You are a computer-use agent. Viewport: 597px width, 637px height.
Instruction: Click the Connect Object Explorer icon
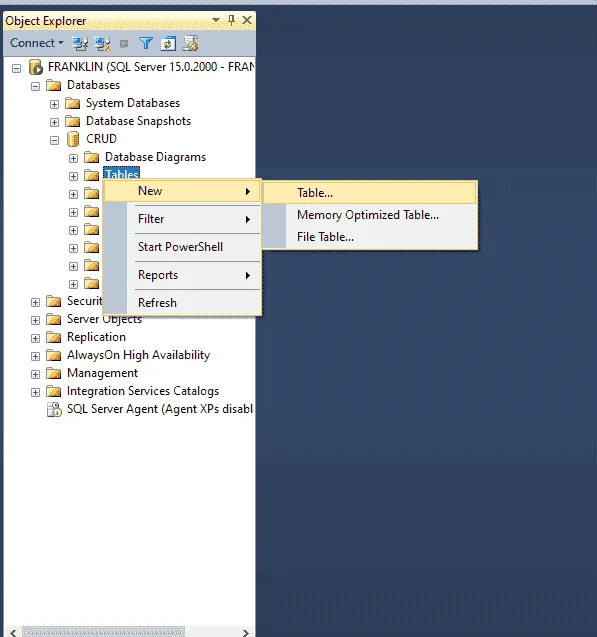click(x=80, y=43)
